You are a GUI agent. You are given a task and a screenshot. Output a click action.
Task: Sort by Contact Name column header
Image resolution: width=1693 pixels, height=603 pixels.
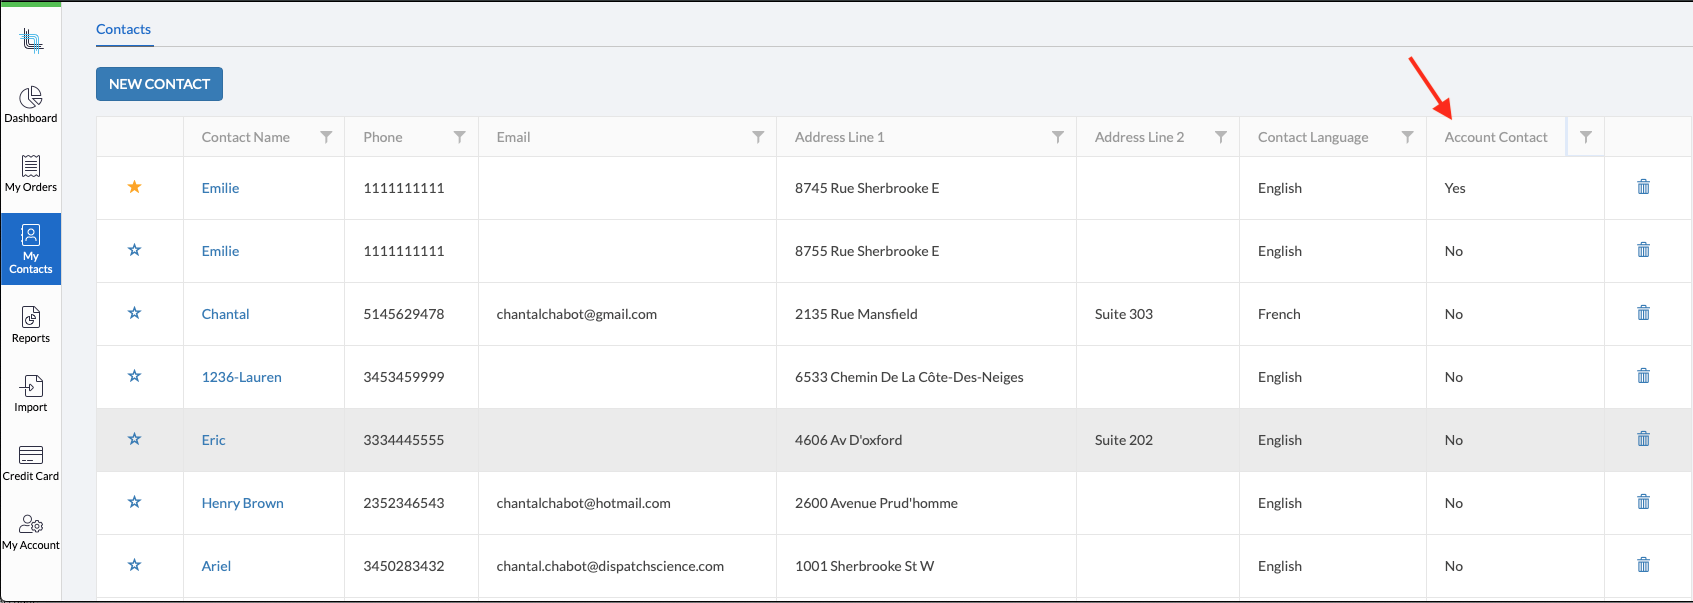246,137
